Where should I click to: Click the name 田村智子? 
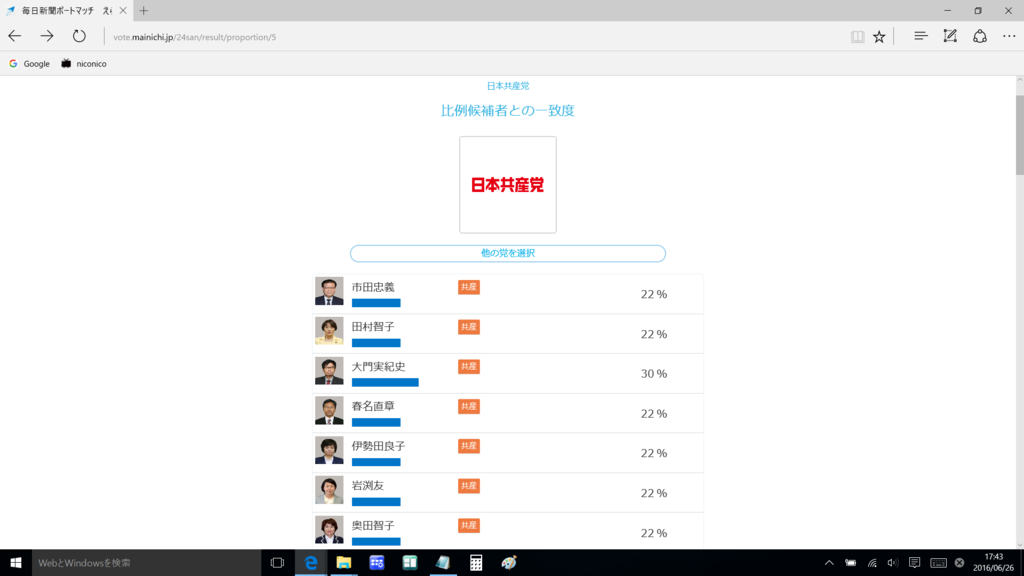[373, 327]
